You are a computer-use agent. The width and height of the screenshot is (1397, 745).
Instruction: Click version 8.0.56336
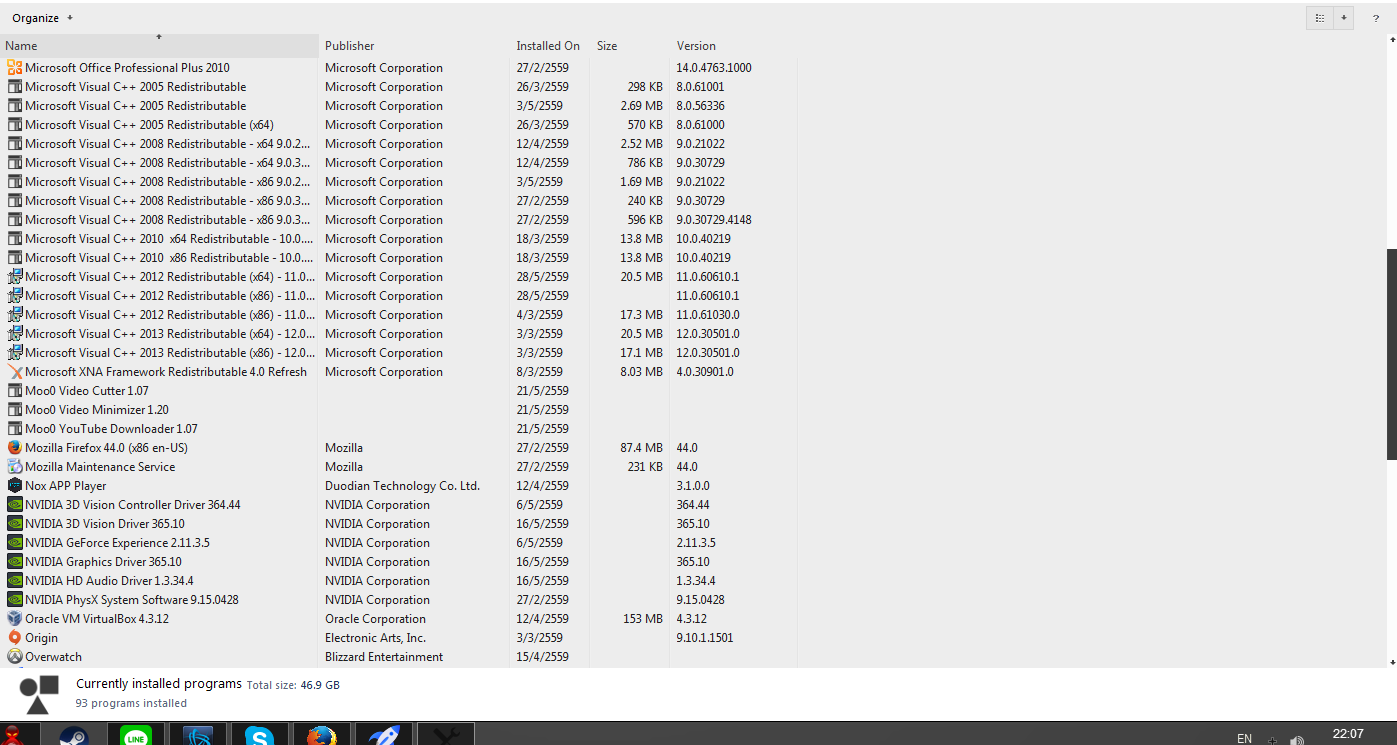tap(700, 106)
